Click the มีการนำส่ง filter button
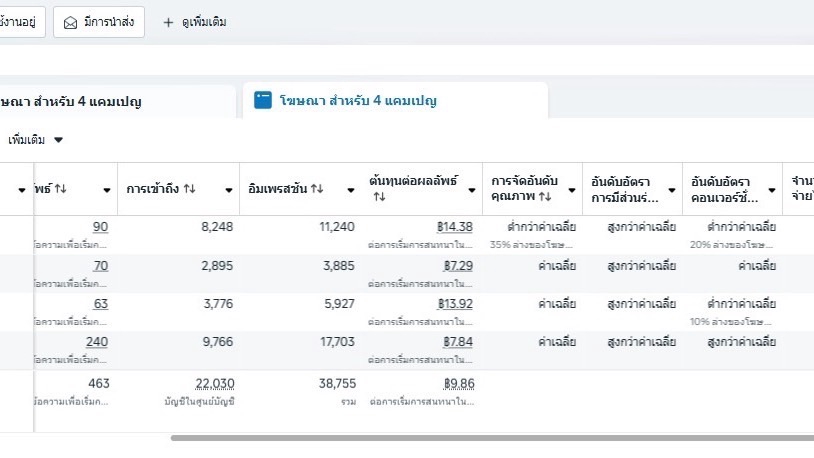This screenshot has height=458, width=814. click(x=98, y=22)
